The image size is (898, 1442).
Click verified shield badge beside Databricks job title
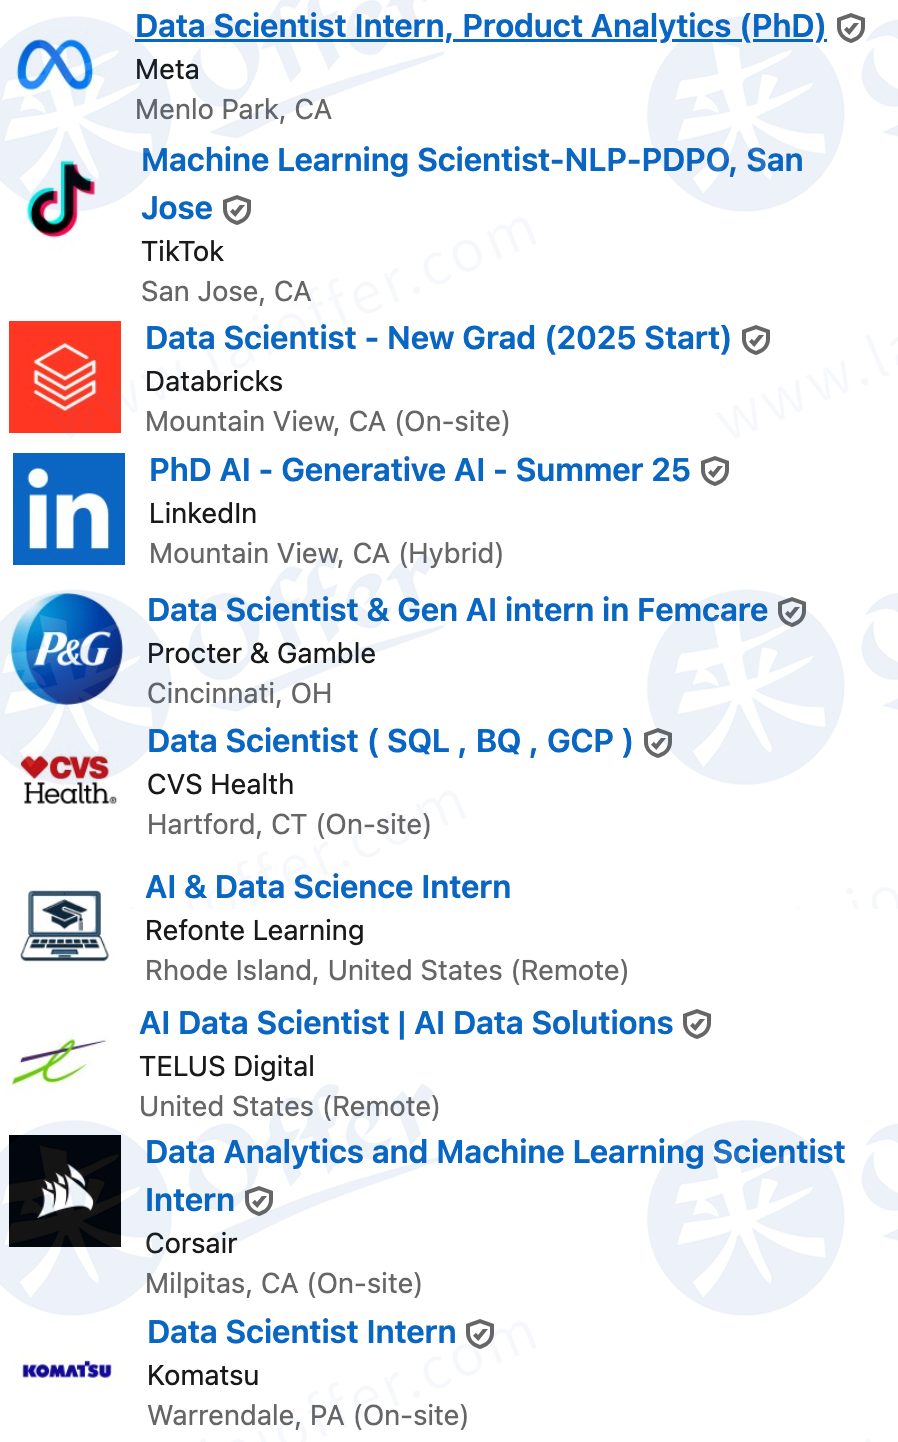756,340
